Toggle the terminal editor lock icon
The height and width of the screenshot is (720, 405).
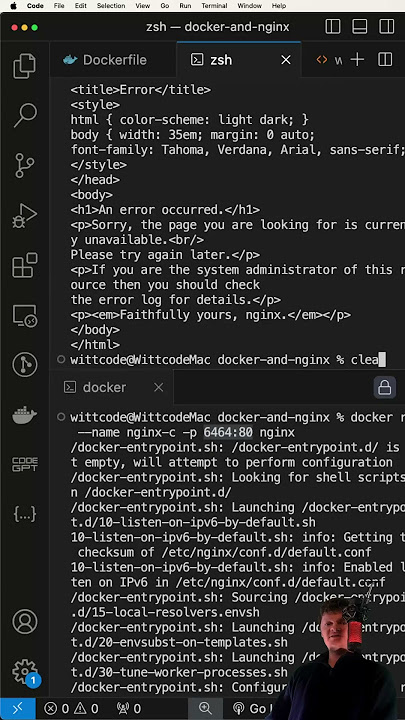pos(384,388)
